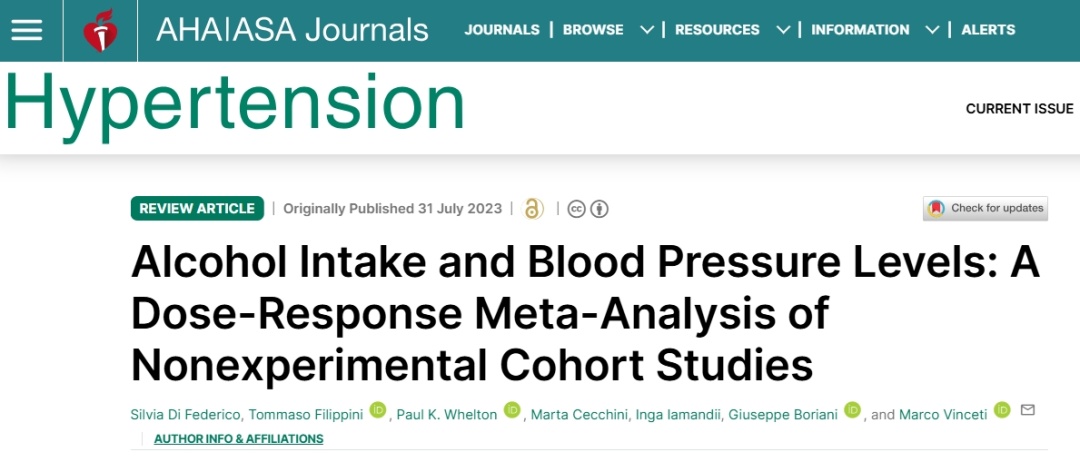
Task: Open the Alerts menu item
Action: point(988,30)
